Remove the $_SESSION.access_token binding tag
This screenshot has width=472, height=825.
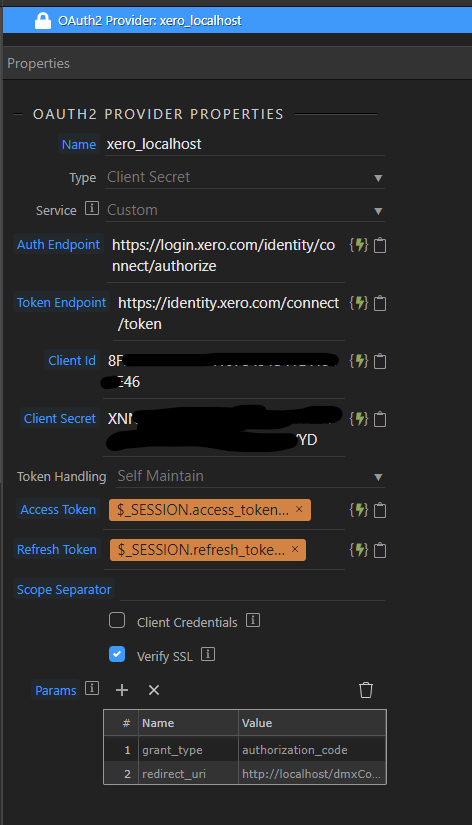point(299,509)
